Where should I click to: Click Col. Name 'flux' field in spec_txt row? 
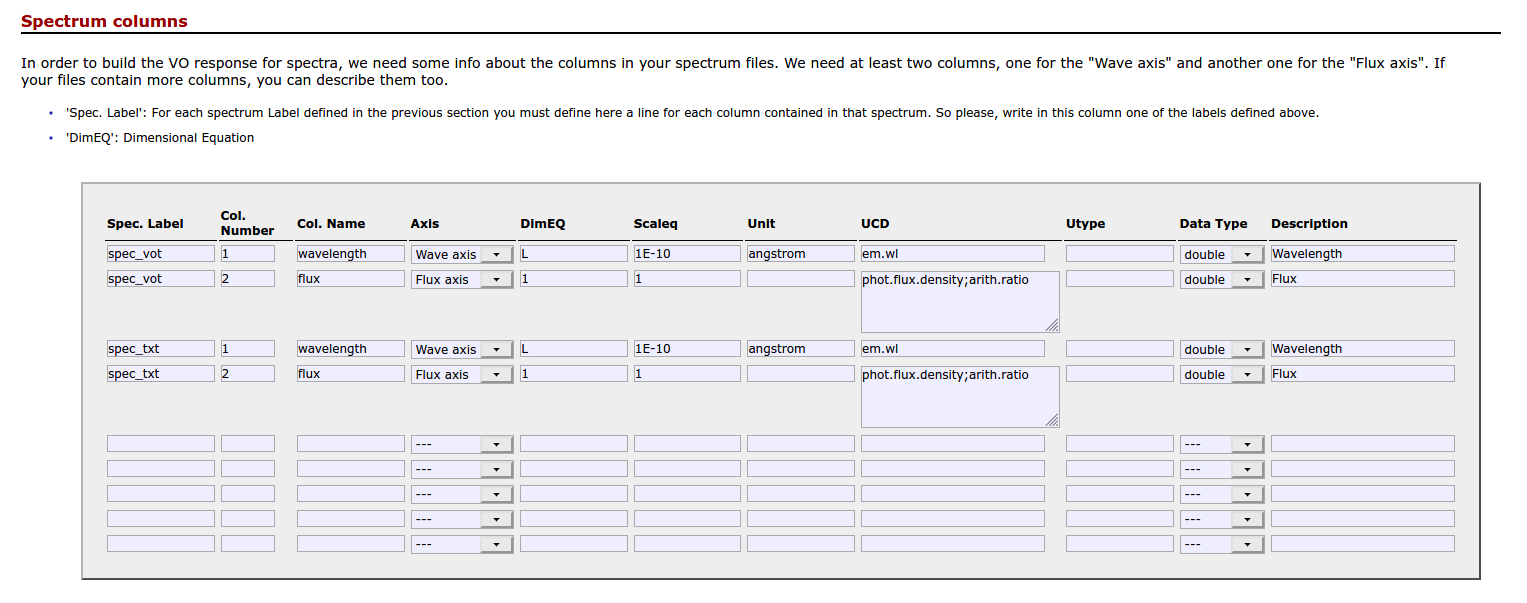coord(351,374)
